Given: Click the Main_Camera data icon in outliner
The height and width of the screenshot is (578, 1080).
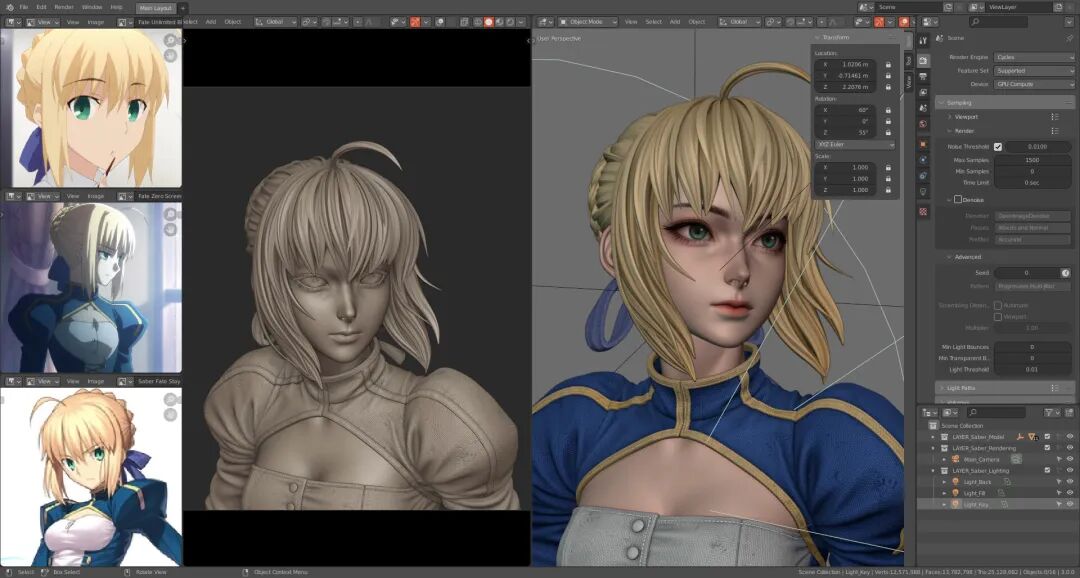Looking at the screenshot, I should 1017,460.
